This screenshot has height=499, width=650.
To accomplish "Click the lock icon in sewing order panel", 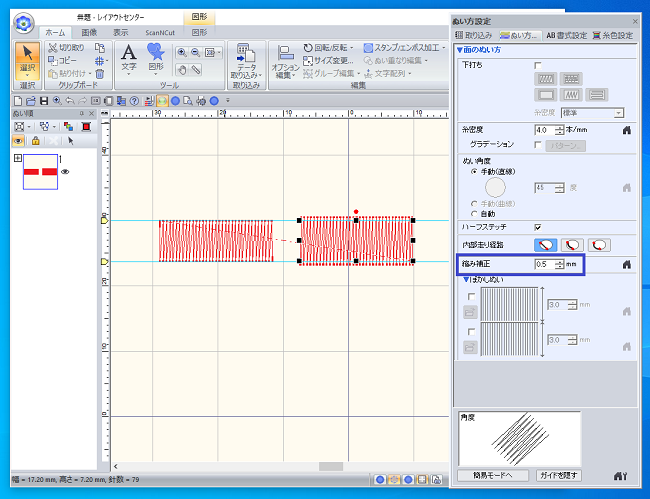I will click(37, 141).
